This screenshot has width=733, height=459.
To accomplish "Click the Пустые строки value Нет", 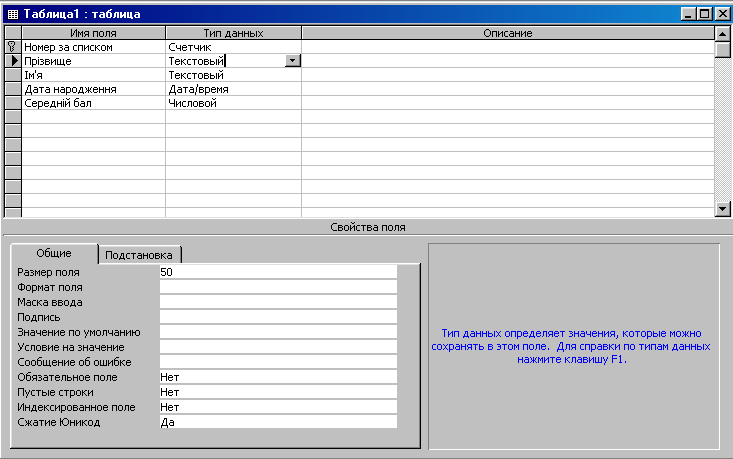I will (x=278, y=392).
